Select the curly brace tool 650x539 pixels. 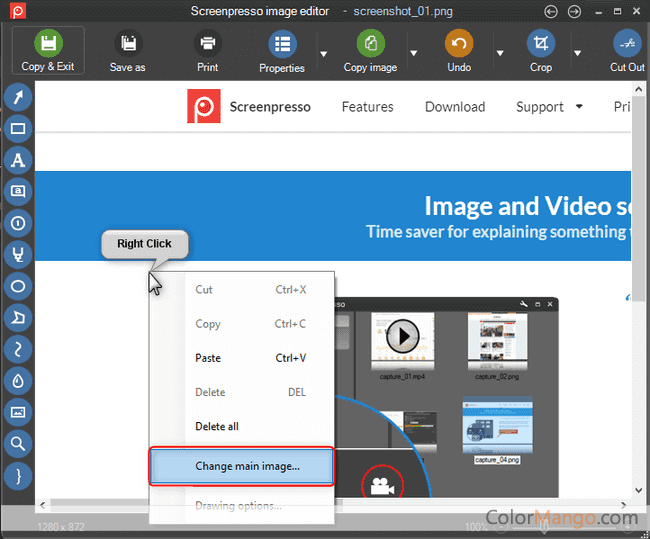pyautogui.click(x=18, y=474)
